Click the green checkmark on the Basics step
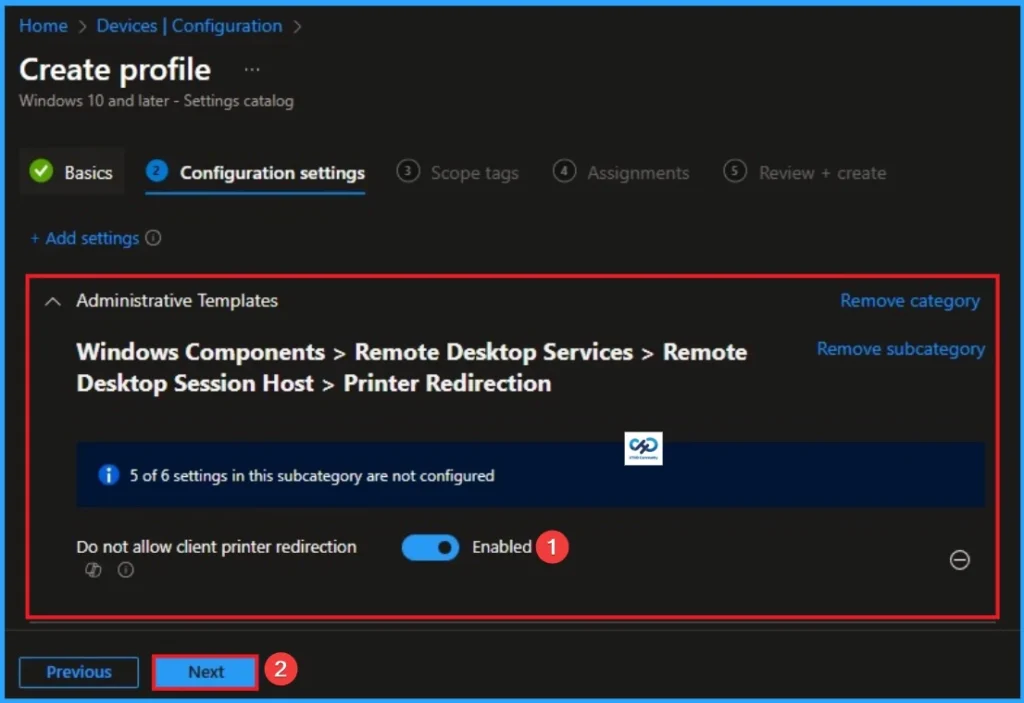 [41, 172]
